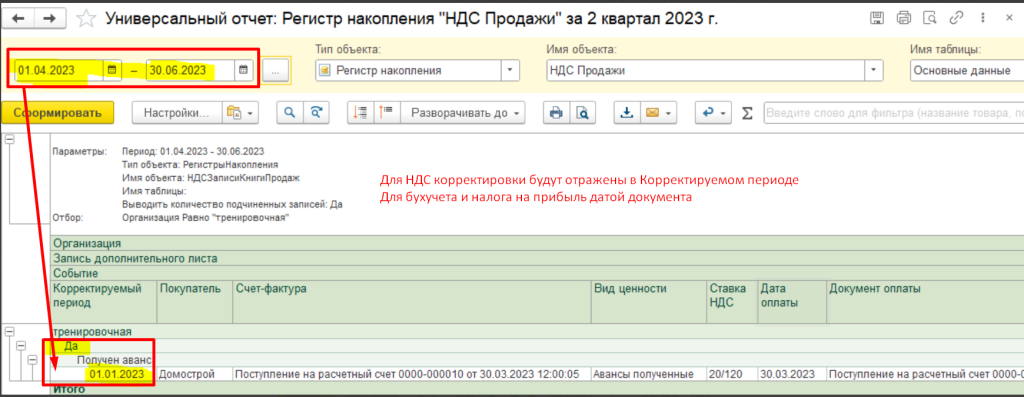Collapse the Получен аванс group row
The height and width of the screenshot is (397, 1024).
coord(33,359)
